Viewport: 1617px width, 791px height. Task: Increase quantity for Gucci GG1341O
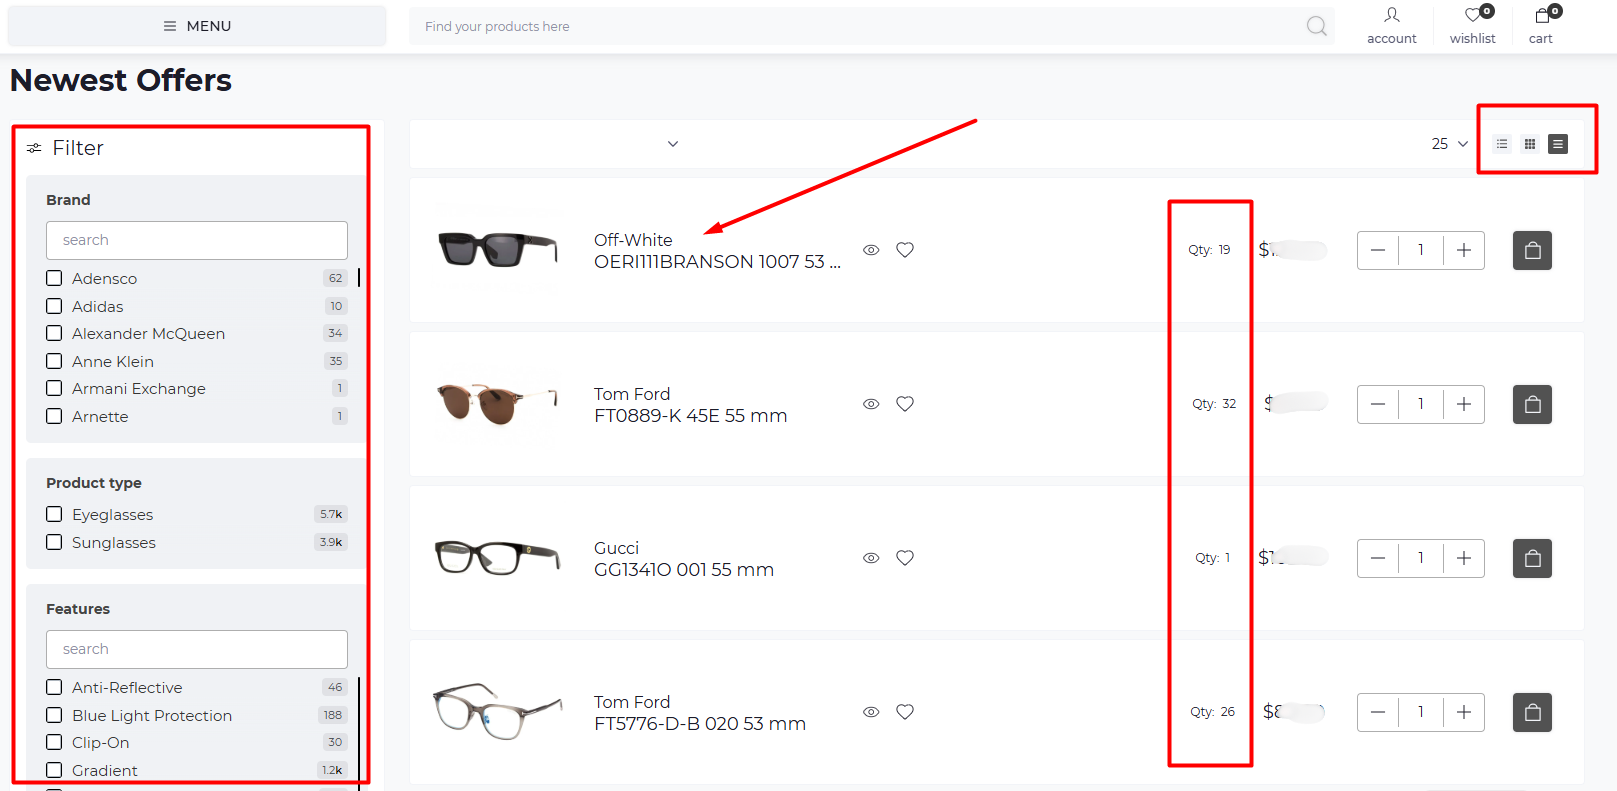1464,558
